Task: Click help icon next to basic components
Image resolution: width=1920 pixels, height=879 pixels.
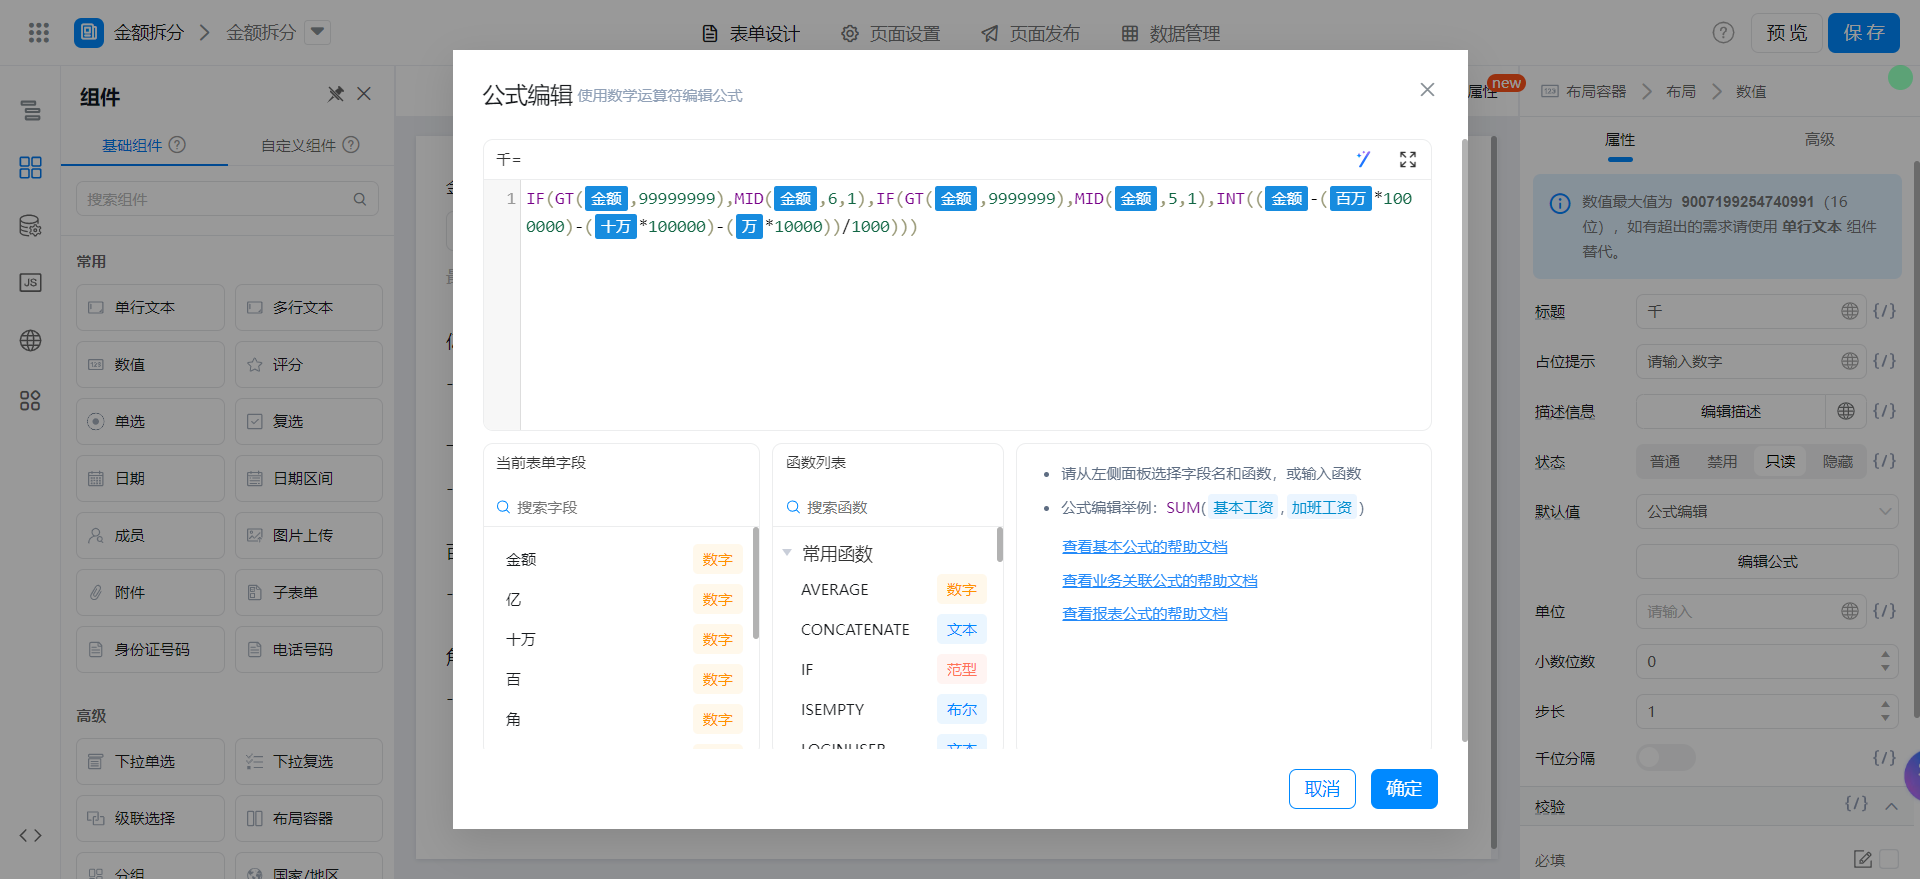Action: [177, 145]
